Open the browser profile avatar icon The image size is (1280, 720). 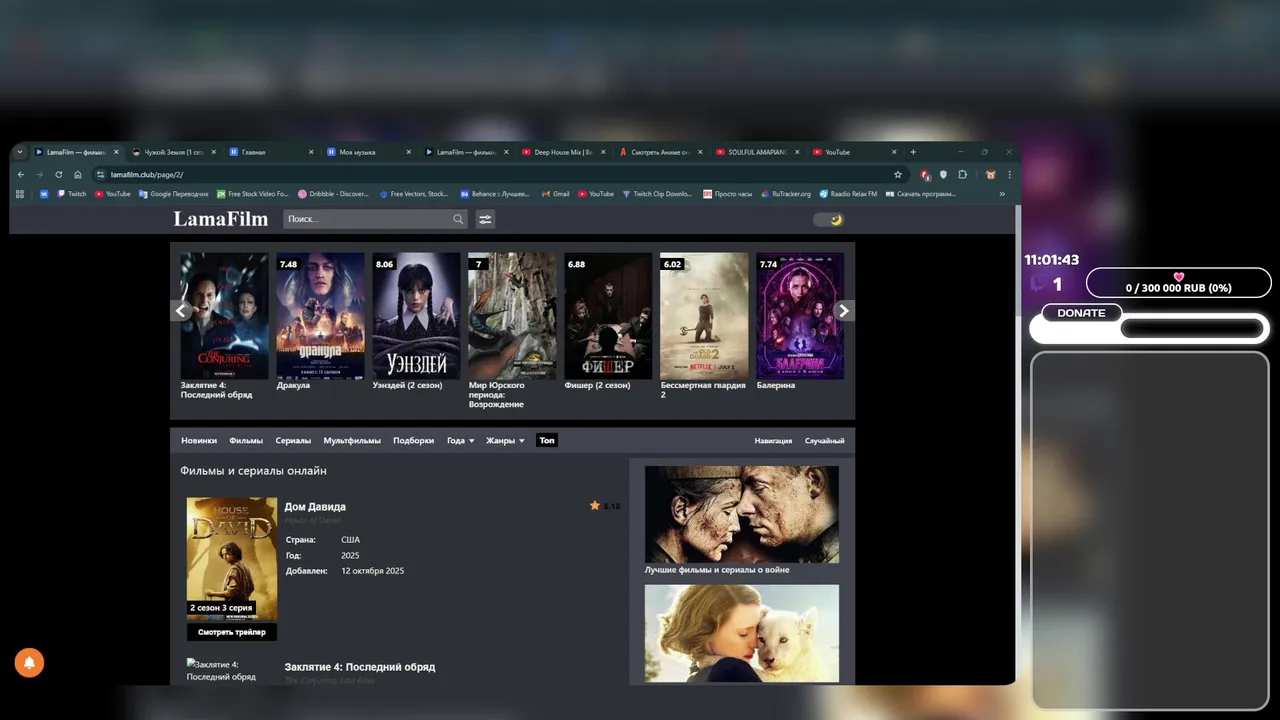(990, 174)
